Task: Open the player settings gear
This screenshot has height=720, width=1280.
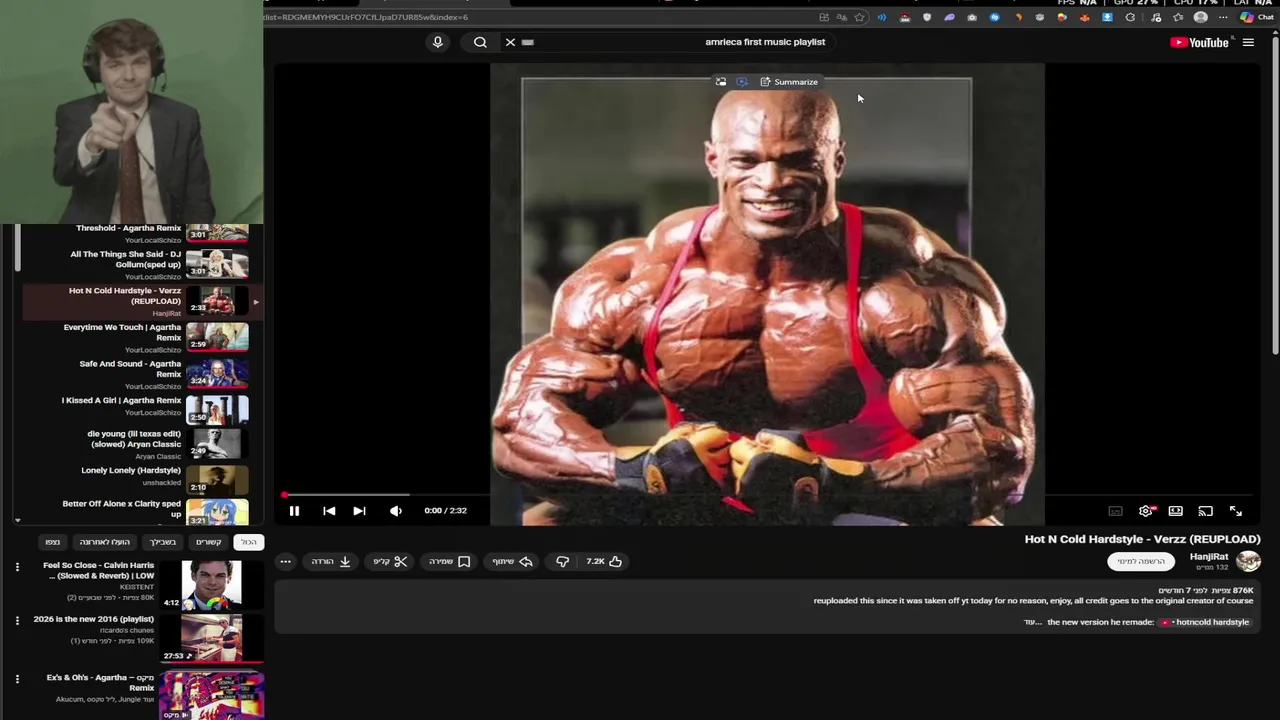Action: point(1146,511)
